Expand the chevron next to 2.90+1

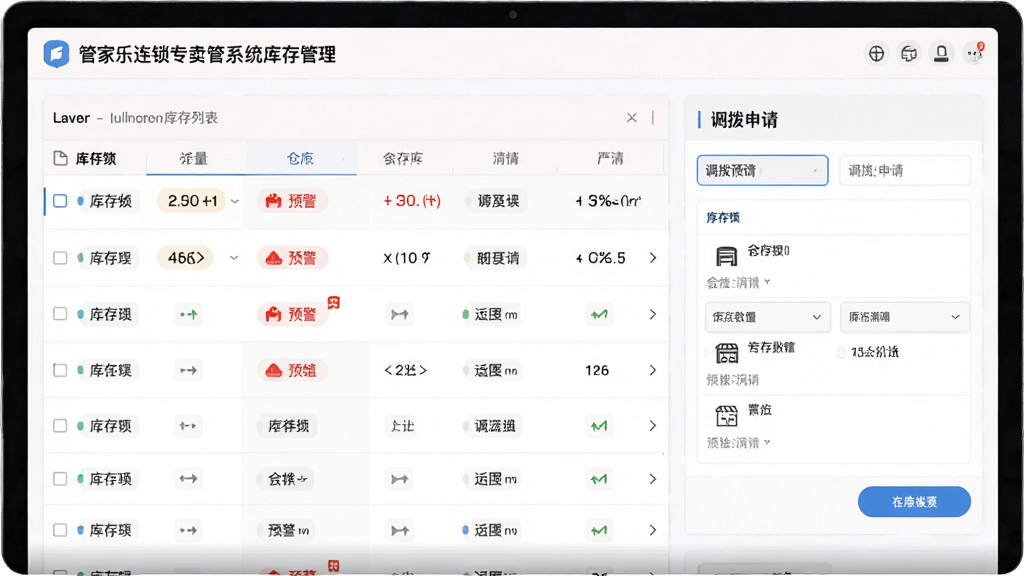pyautogui.click(x=235, y=201)
